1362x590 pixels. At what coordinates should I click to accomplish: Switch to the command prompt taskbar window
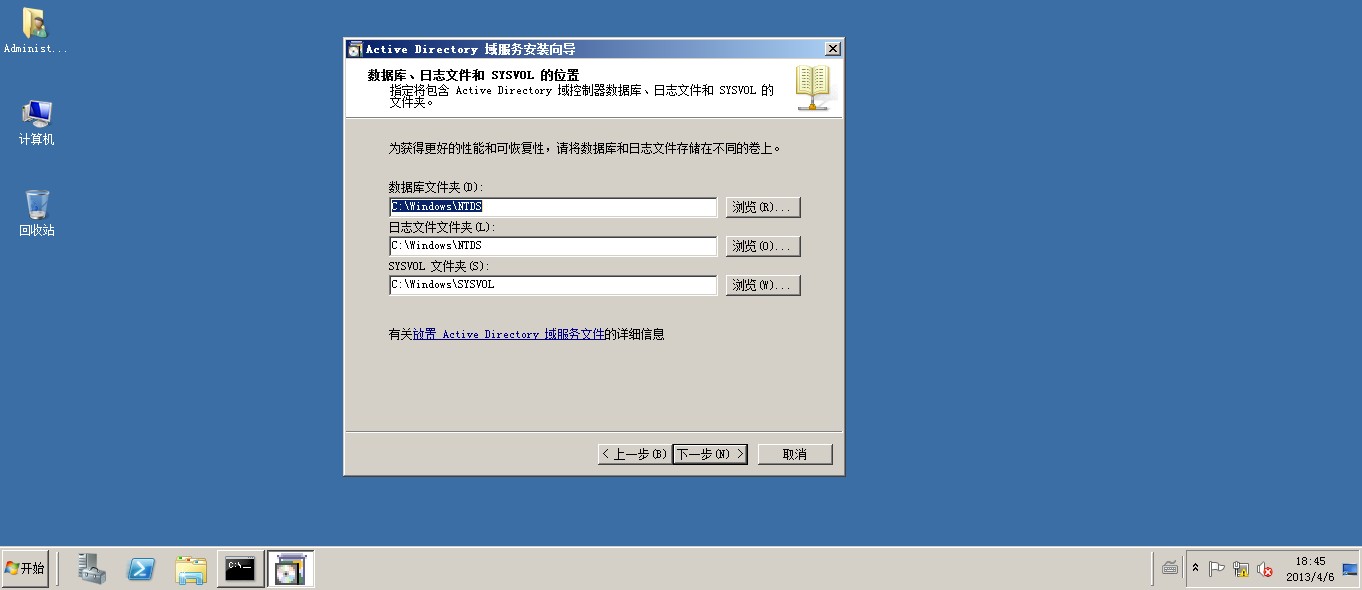click(x=240, y=568)
